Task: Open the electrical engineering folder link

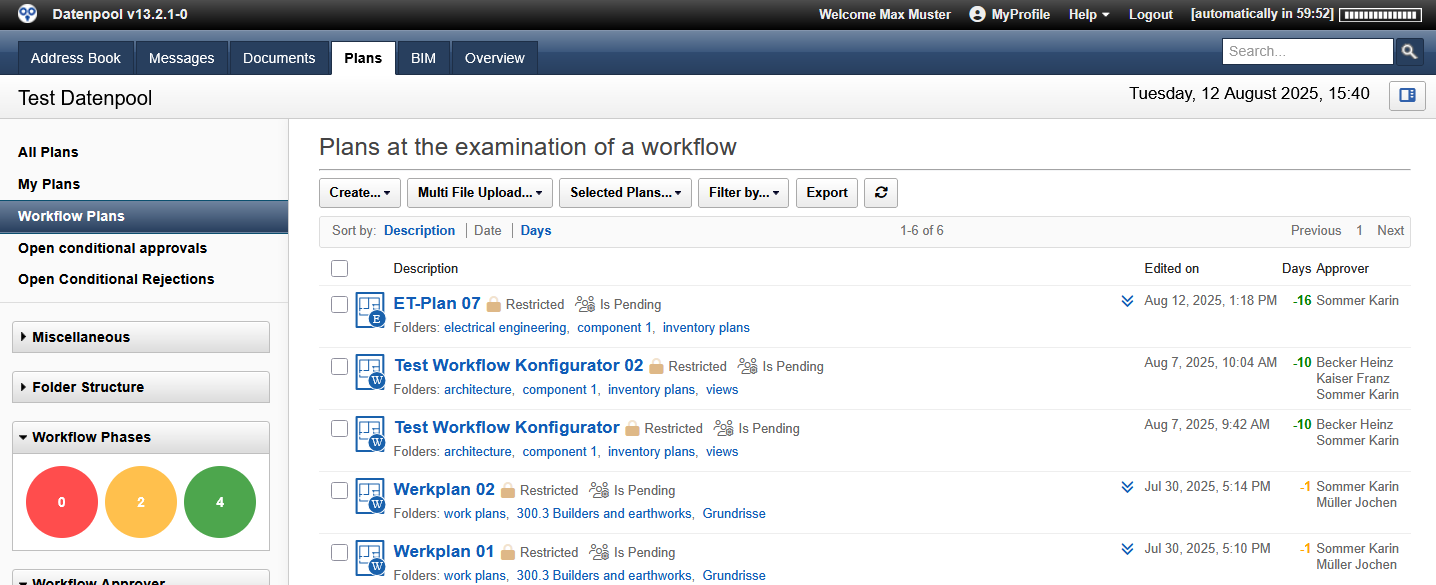Action: click(x=505, y=327)
